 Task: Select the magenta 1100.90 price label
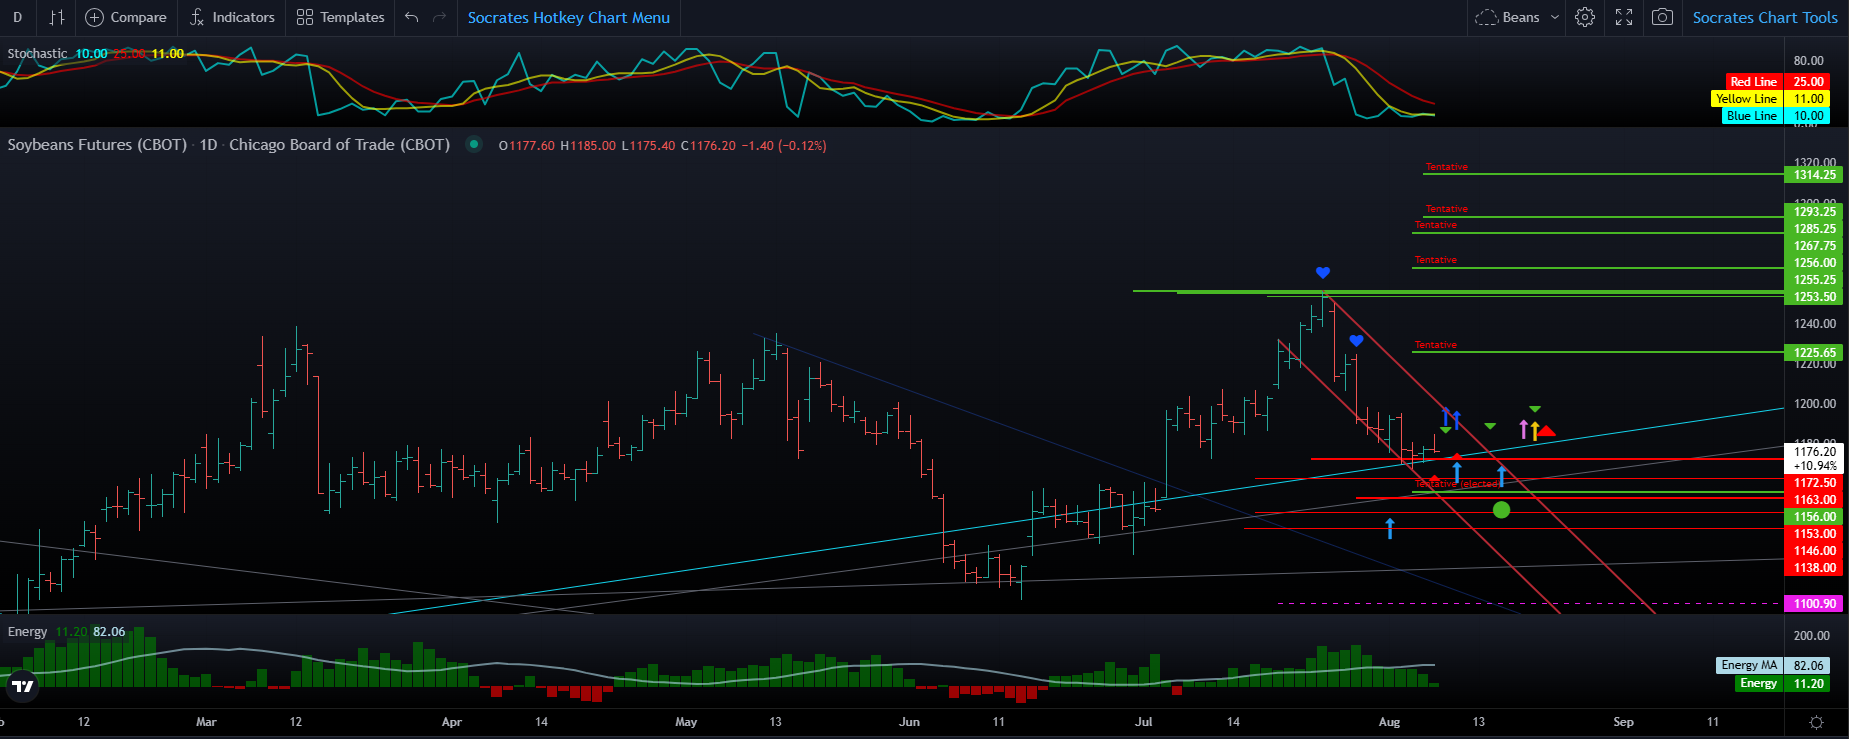[x=1814, y=604]
